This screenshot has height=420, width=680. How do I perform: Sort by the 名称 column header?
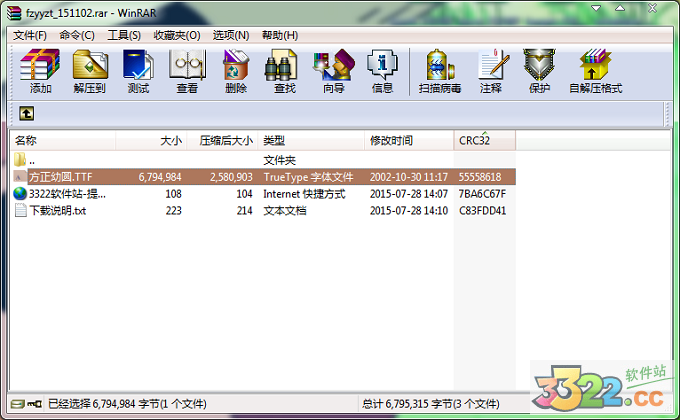(x=63, y=141)
